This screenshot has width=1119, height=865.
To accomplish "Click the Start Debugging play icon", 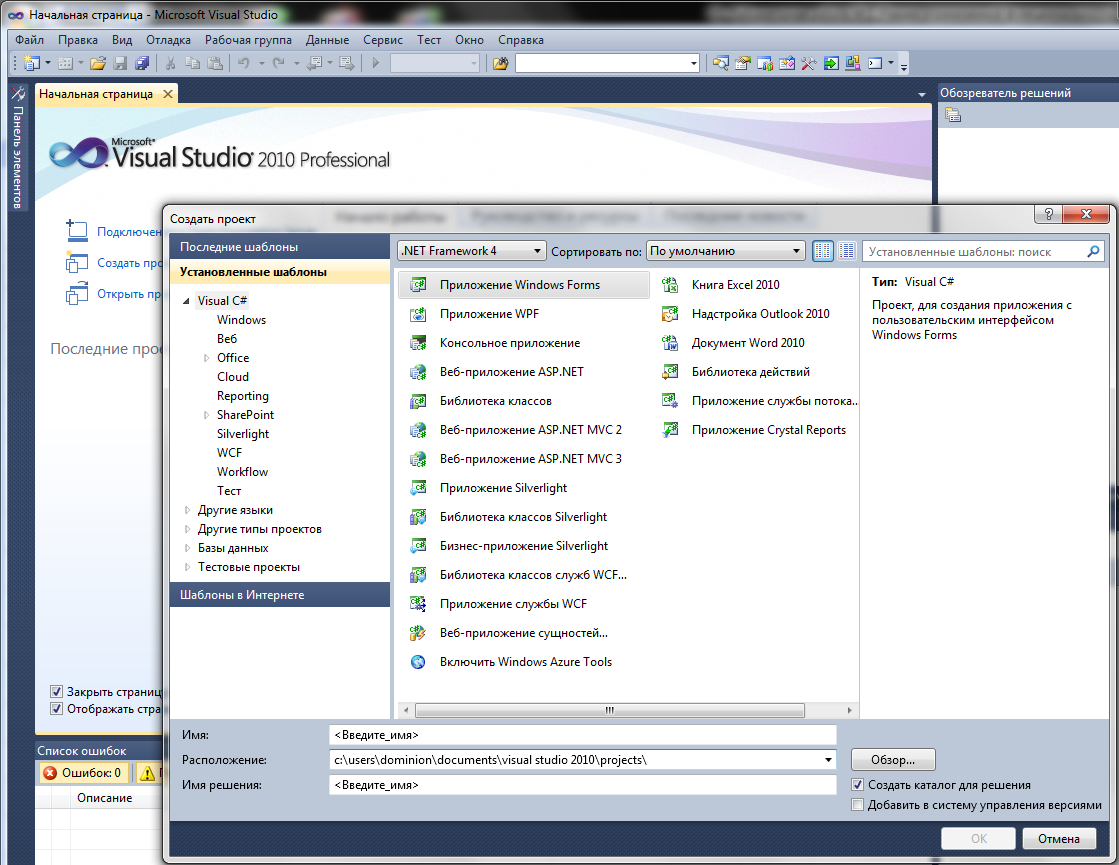I will 375,64.
